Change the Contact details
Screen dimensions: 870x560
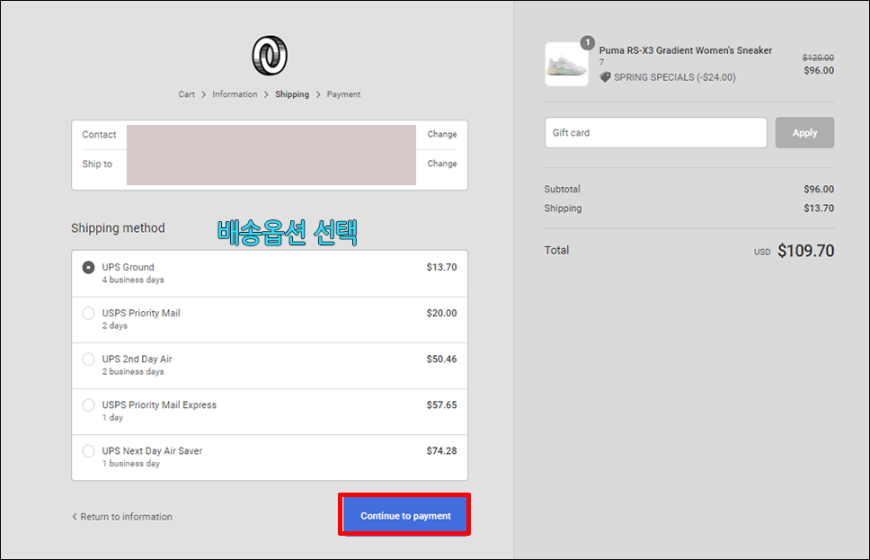pyautogui.click(x=442, y=134)
